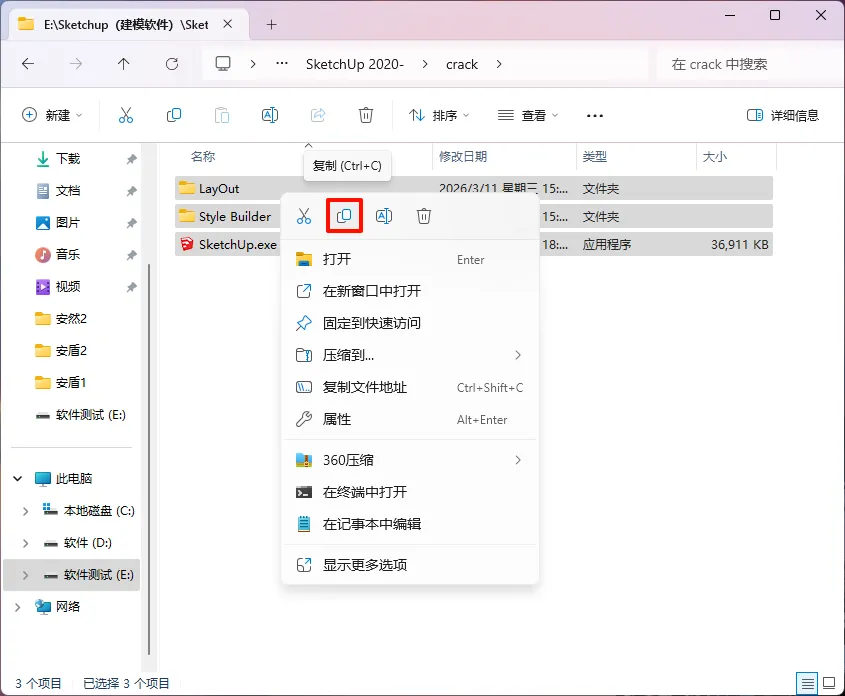845x696 pixels.
Task: Click the toolbar Paste icon
Action: click(221, 115)
